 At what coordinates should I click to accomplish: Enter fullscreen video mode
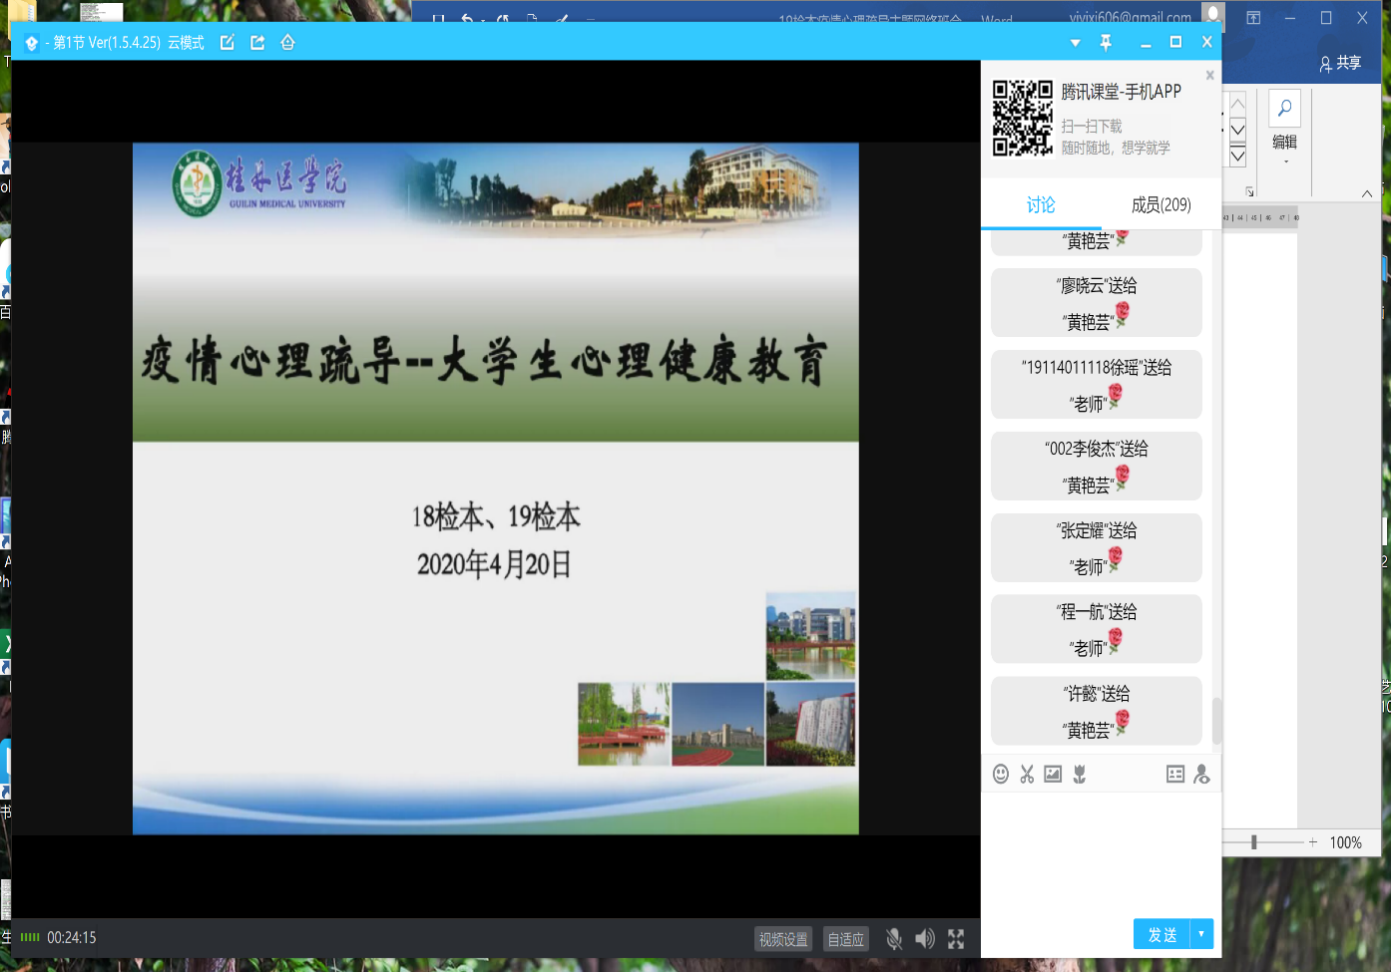point(956,939)
